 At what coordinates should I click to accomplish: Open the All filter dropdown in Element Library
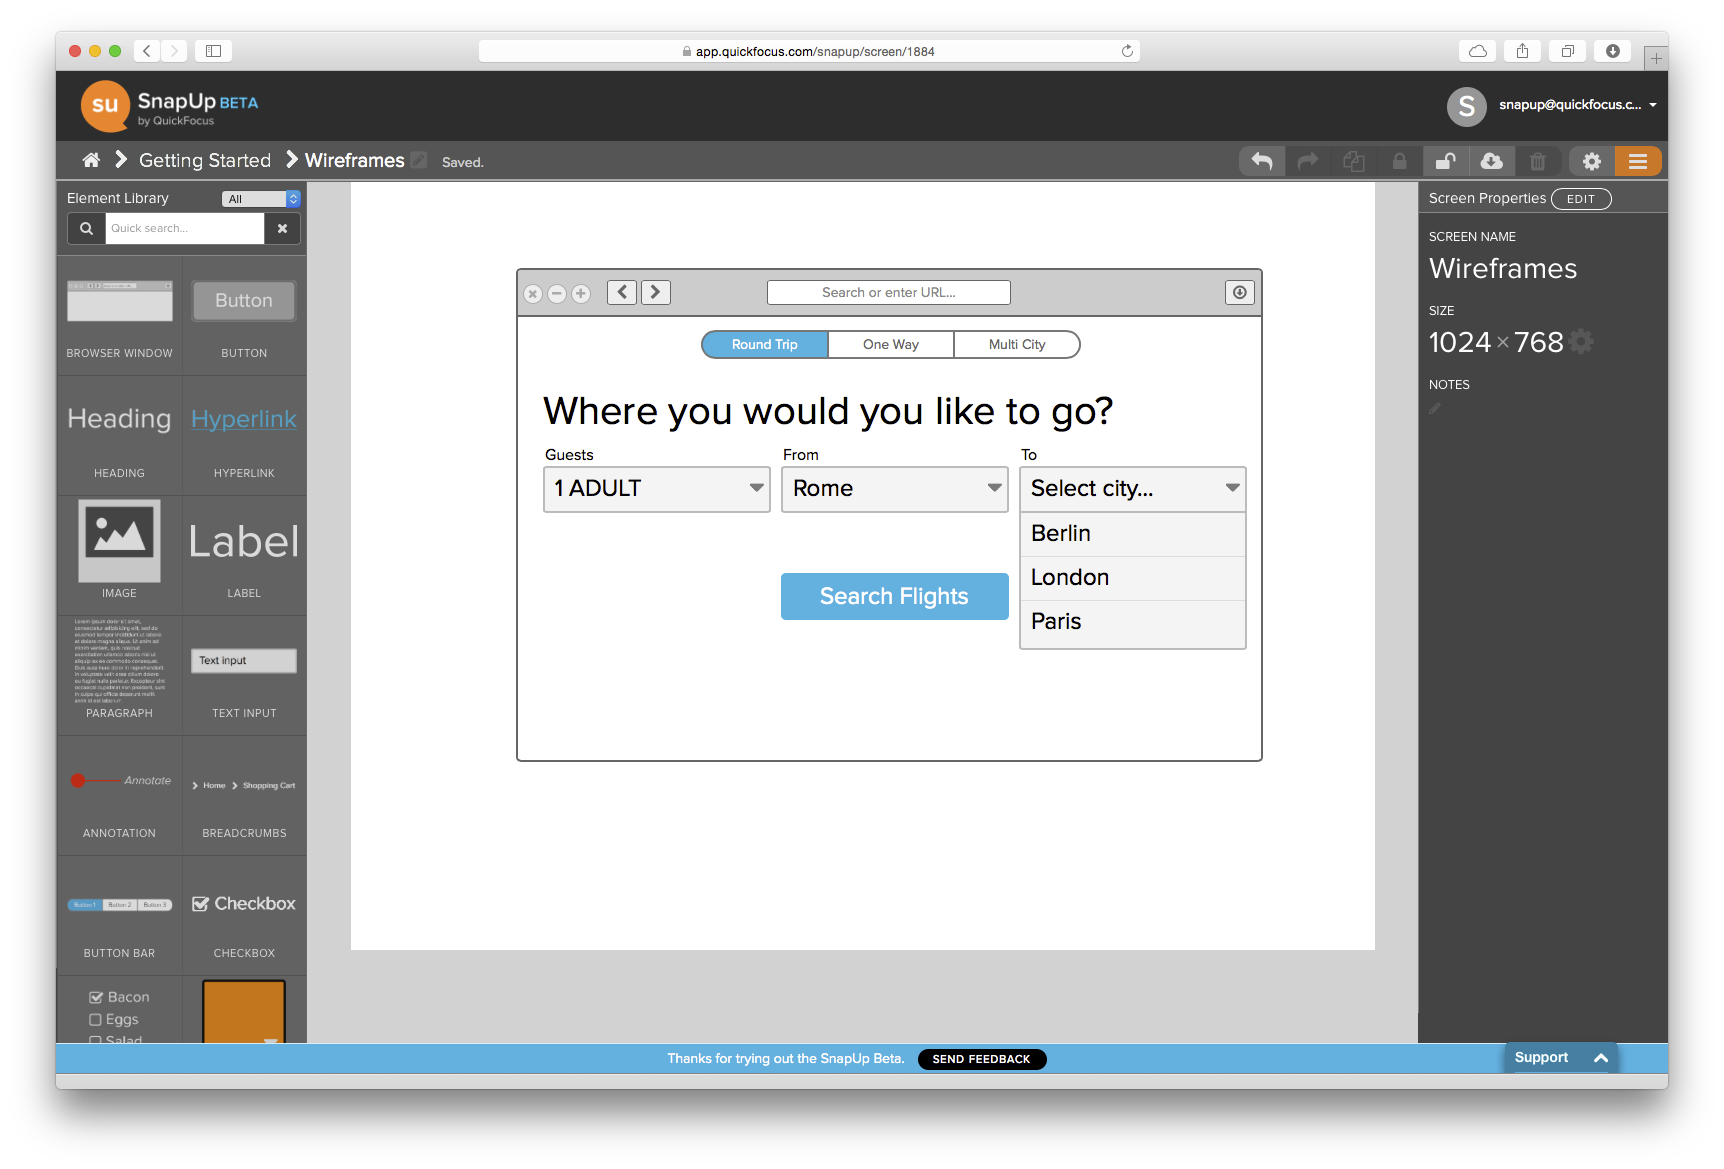[261, 199]
